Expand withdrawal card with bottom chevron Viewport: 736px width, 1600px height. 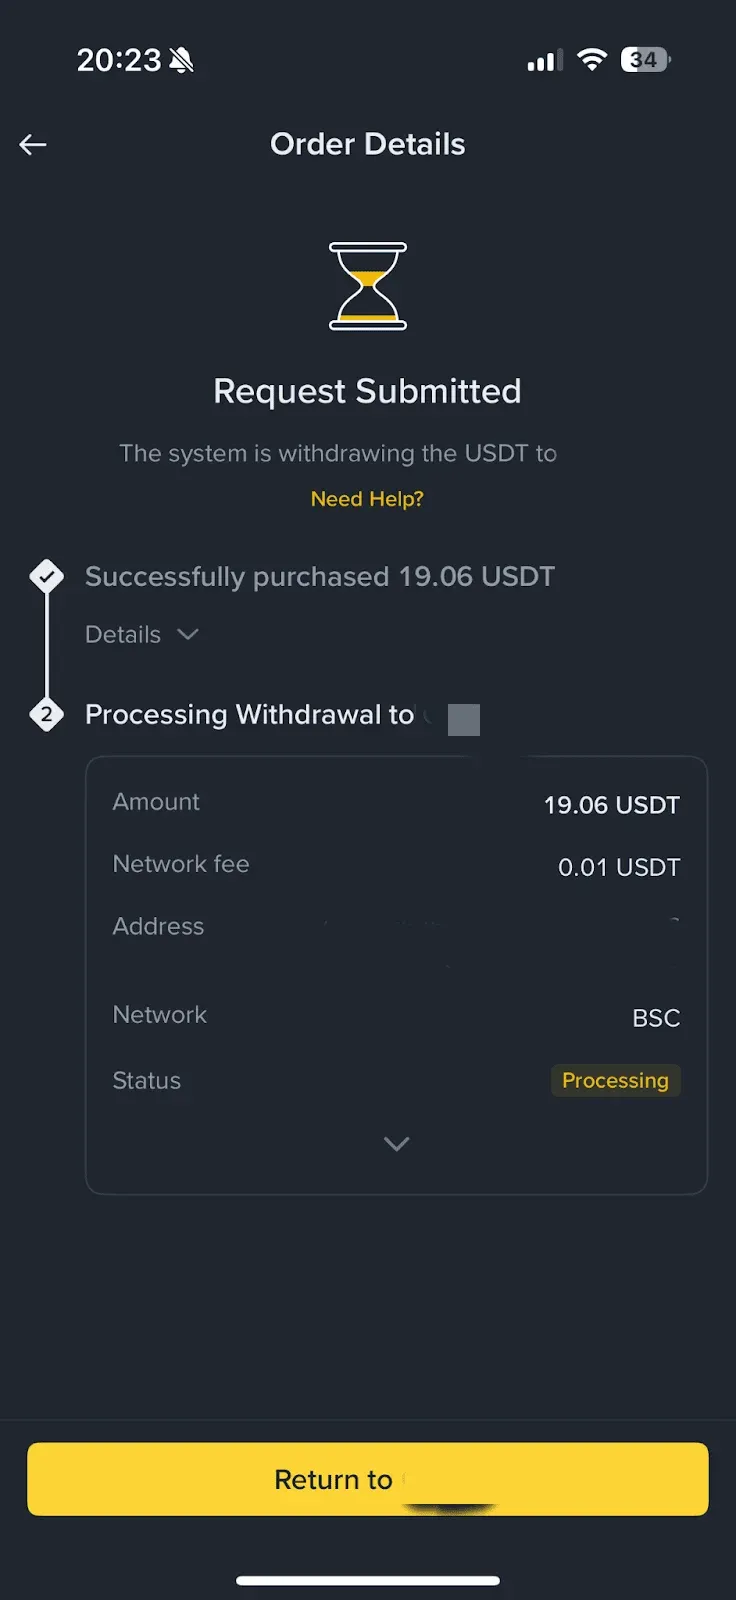[397, 1143]
